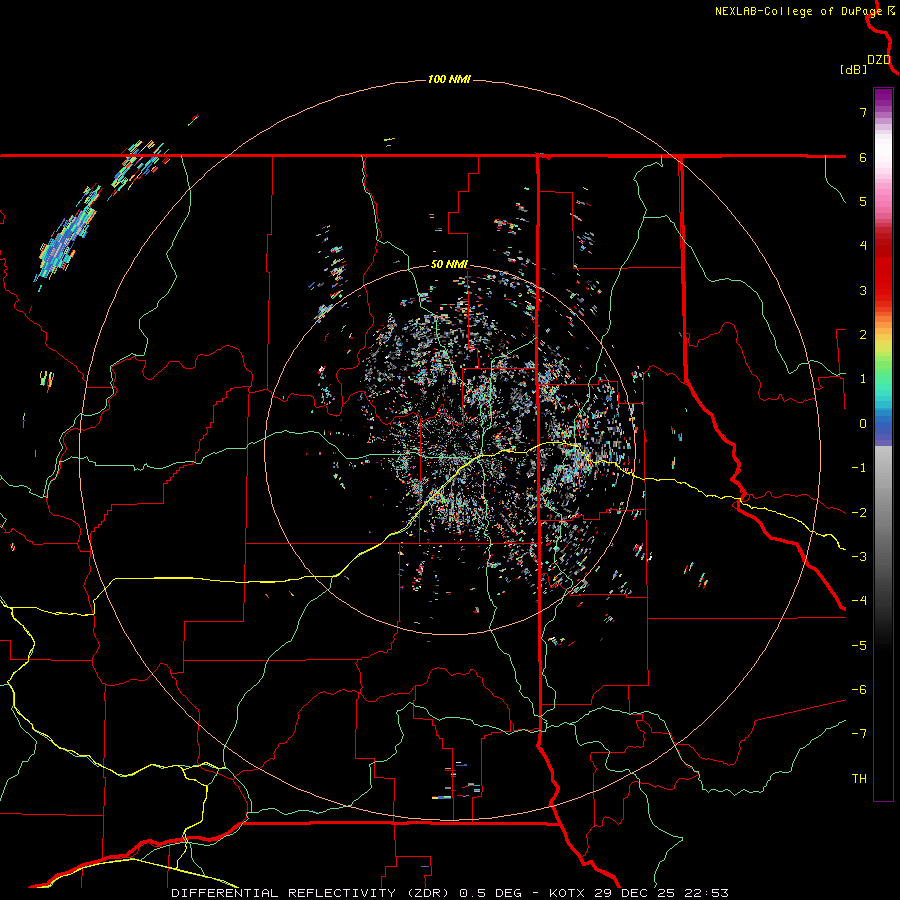Screen dimensions: 900x900
Task: Click the -6 value on color scale
Action: [x=859, y=690]
